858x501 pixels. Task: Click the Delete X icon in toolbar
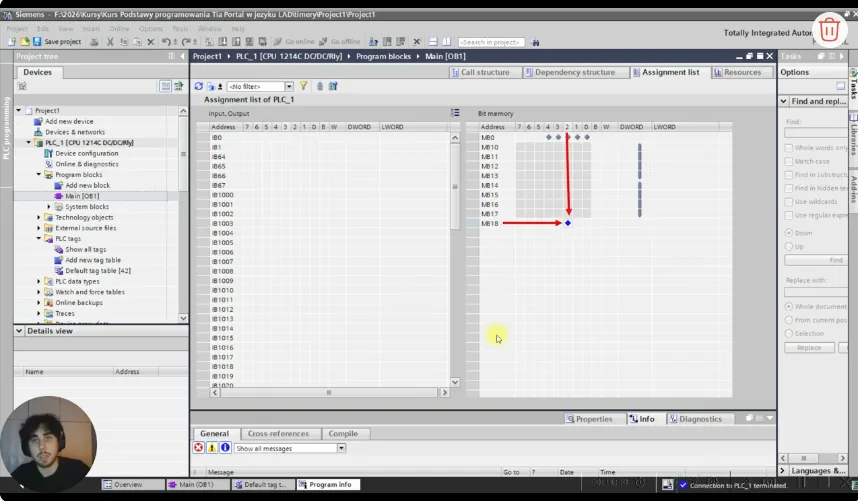pos(150,42)
